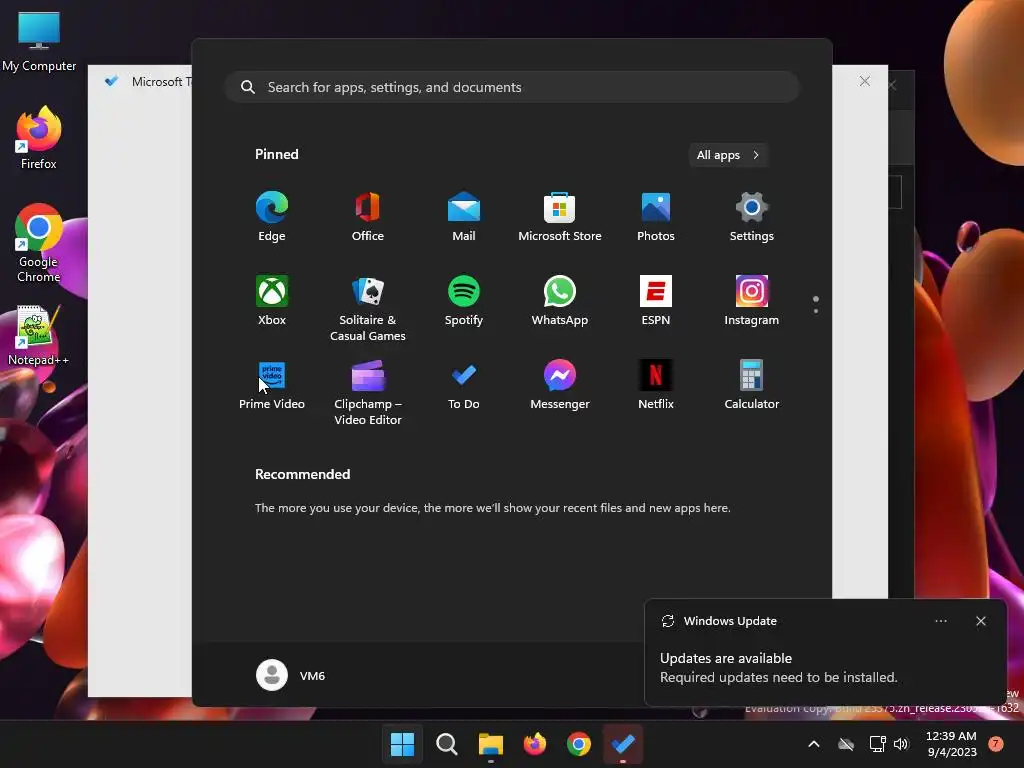The image size is (1024, 768).
Task: Click the OneDrive tray icon
Action: (846, 744)
